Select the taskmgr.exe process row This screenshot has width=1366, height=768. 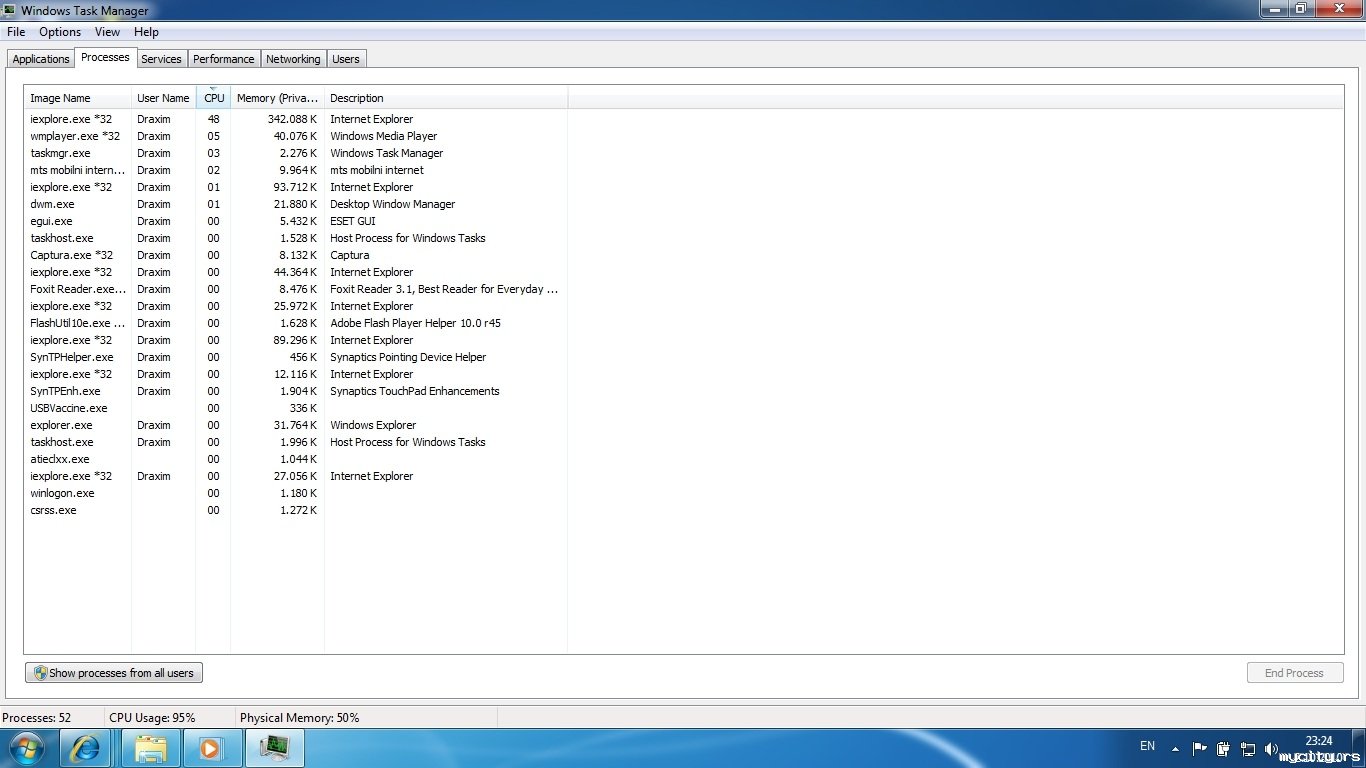coord(296,153)
